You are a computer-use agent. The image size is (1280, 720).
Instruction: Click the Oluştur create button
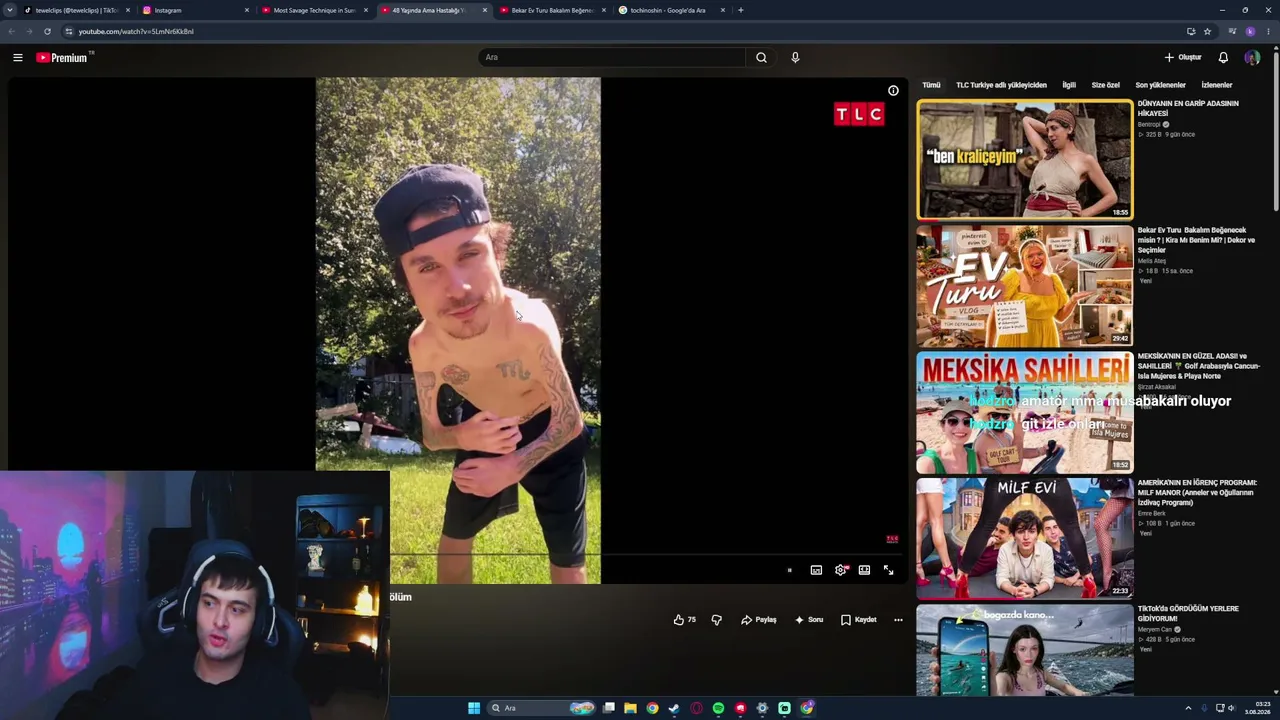[x=1183, y=58]
